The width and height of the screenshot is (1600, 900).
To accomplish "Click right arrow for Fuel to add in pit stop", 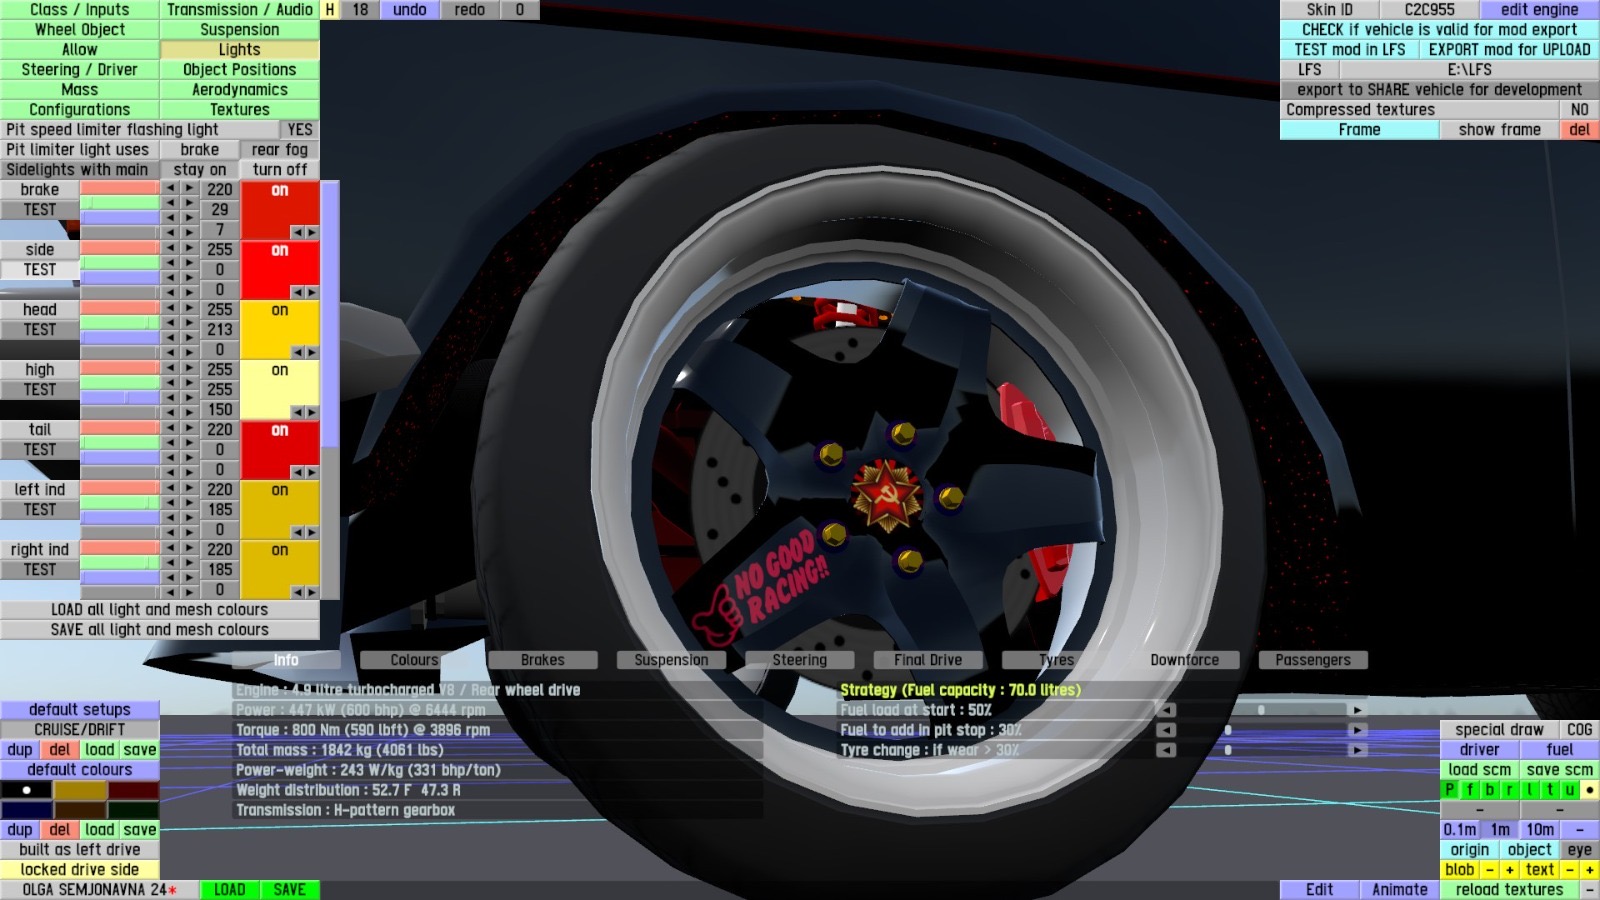I will pos(1357,730).
